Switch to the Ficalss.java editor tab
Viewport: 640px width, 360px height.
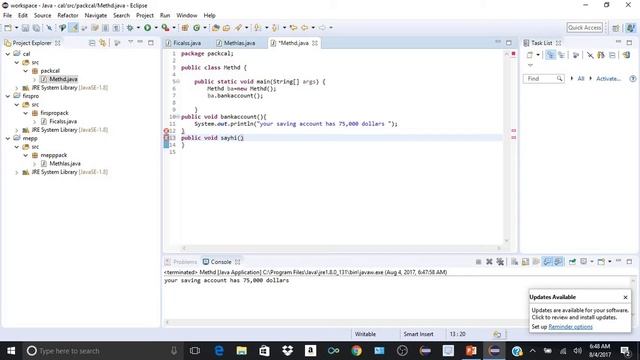pyautogui.click(x=187, y=43)
